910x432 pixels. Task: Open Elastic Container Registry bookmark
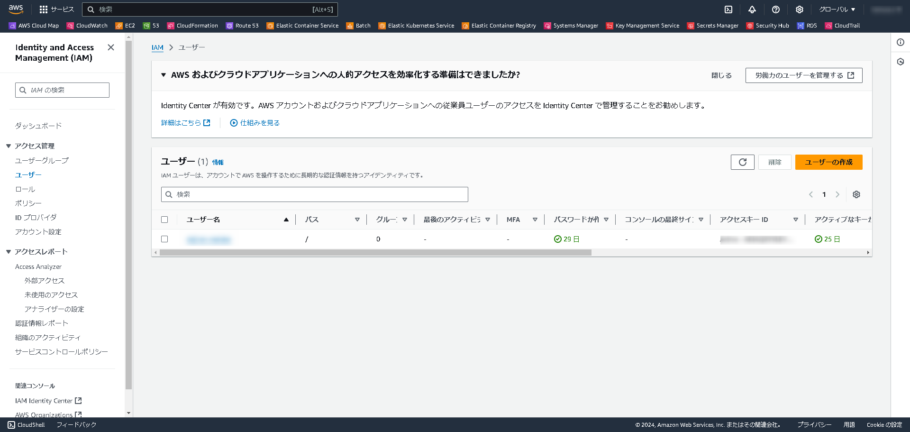500,26
